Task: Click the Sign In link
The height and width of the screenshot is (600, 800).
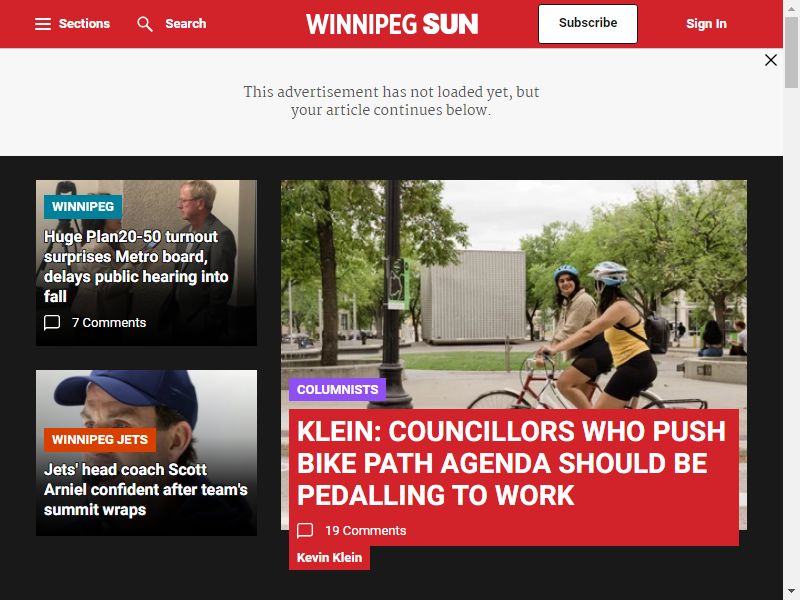Action: point(706,24)
